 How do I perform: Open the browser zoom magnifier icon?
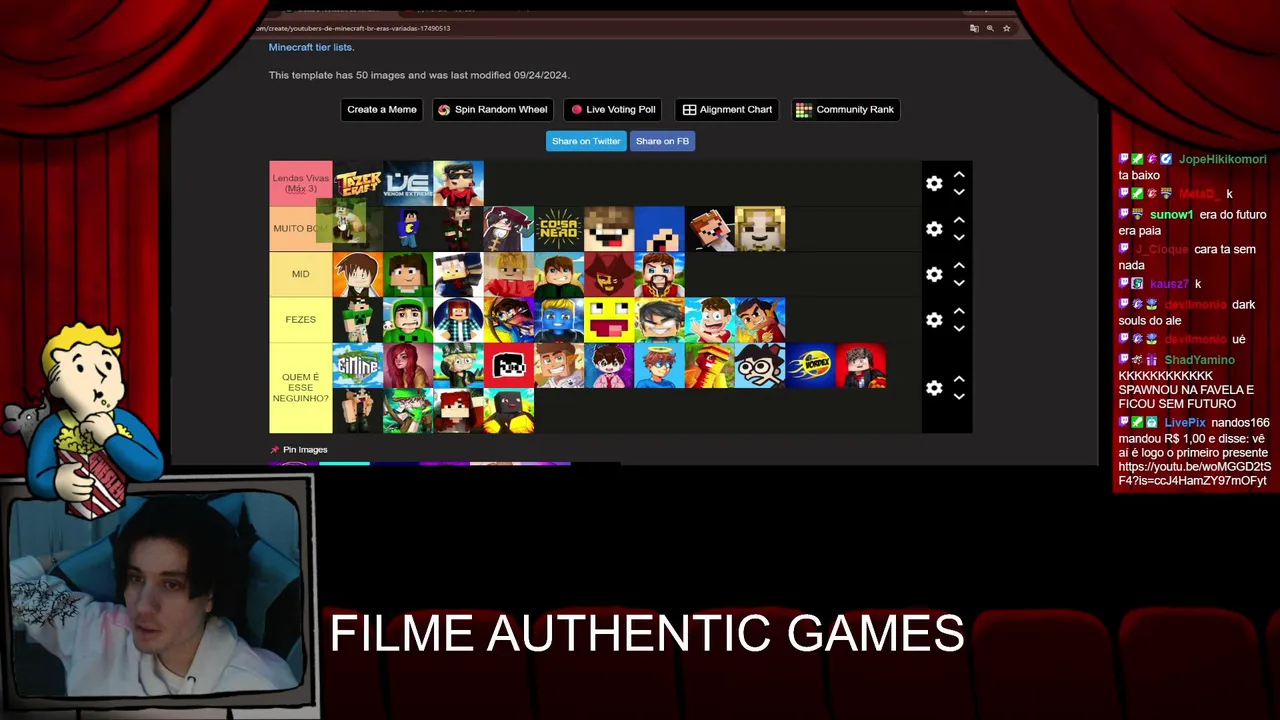pos(990,28)
